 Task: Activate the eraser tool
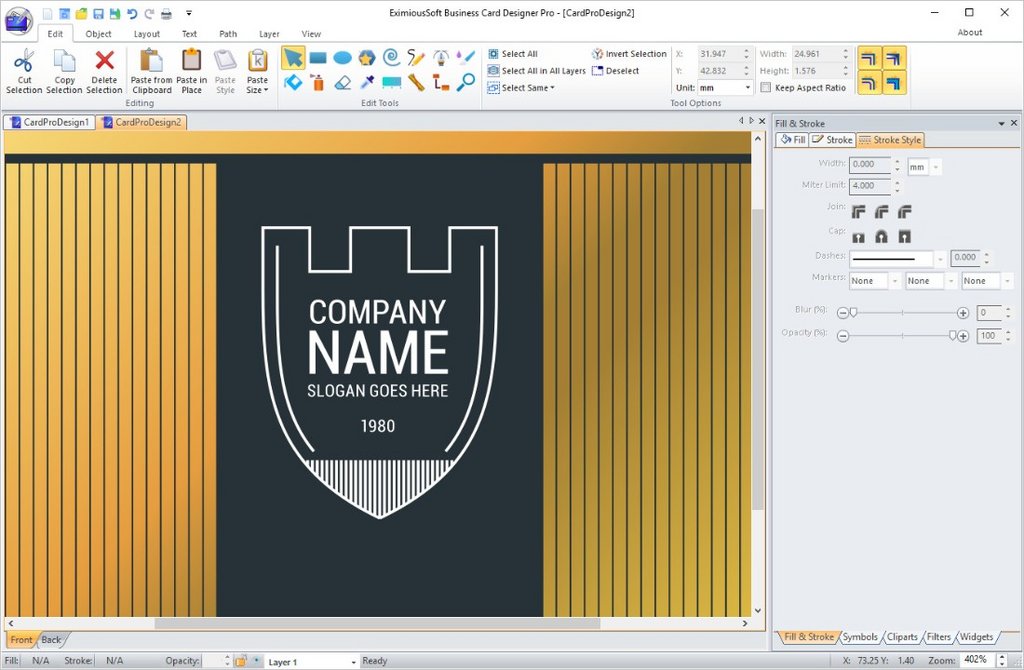coord(343,82)
